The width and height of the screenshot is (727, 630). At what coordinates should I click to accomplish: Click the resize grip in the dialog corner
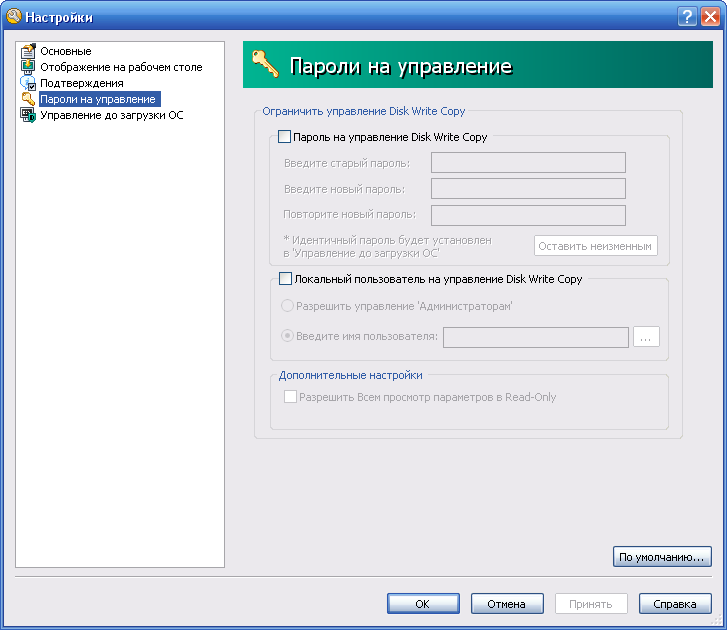[x=716, y=620]
